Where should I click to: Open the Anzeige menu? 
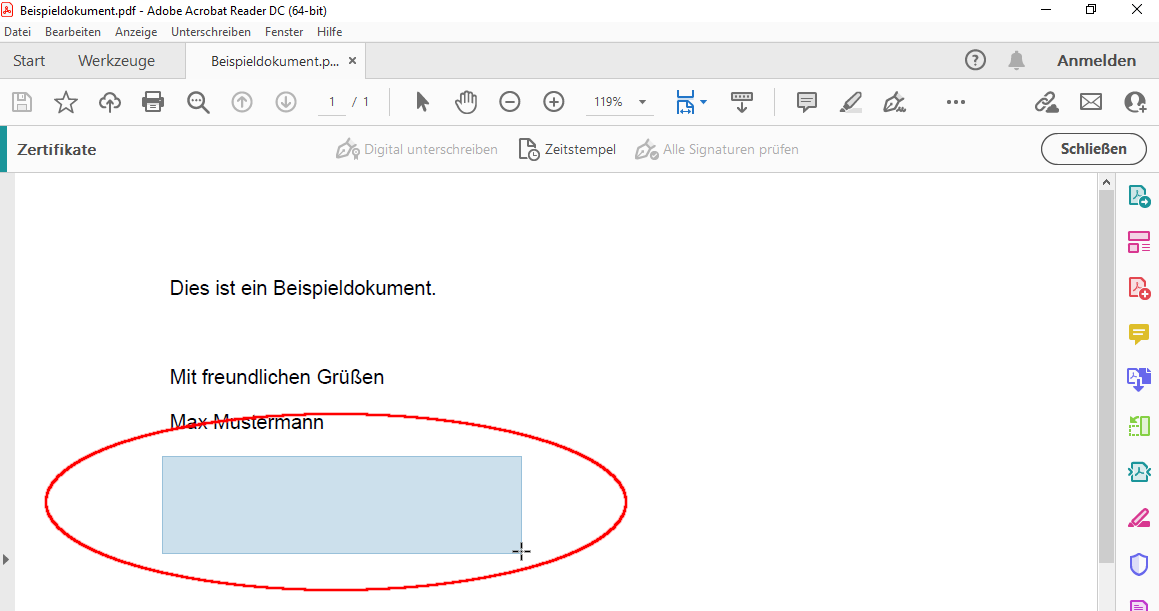[136, 32]
